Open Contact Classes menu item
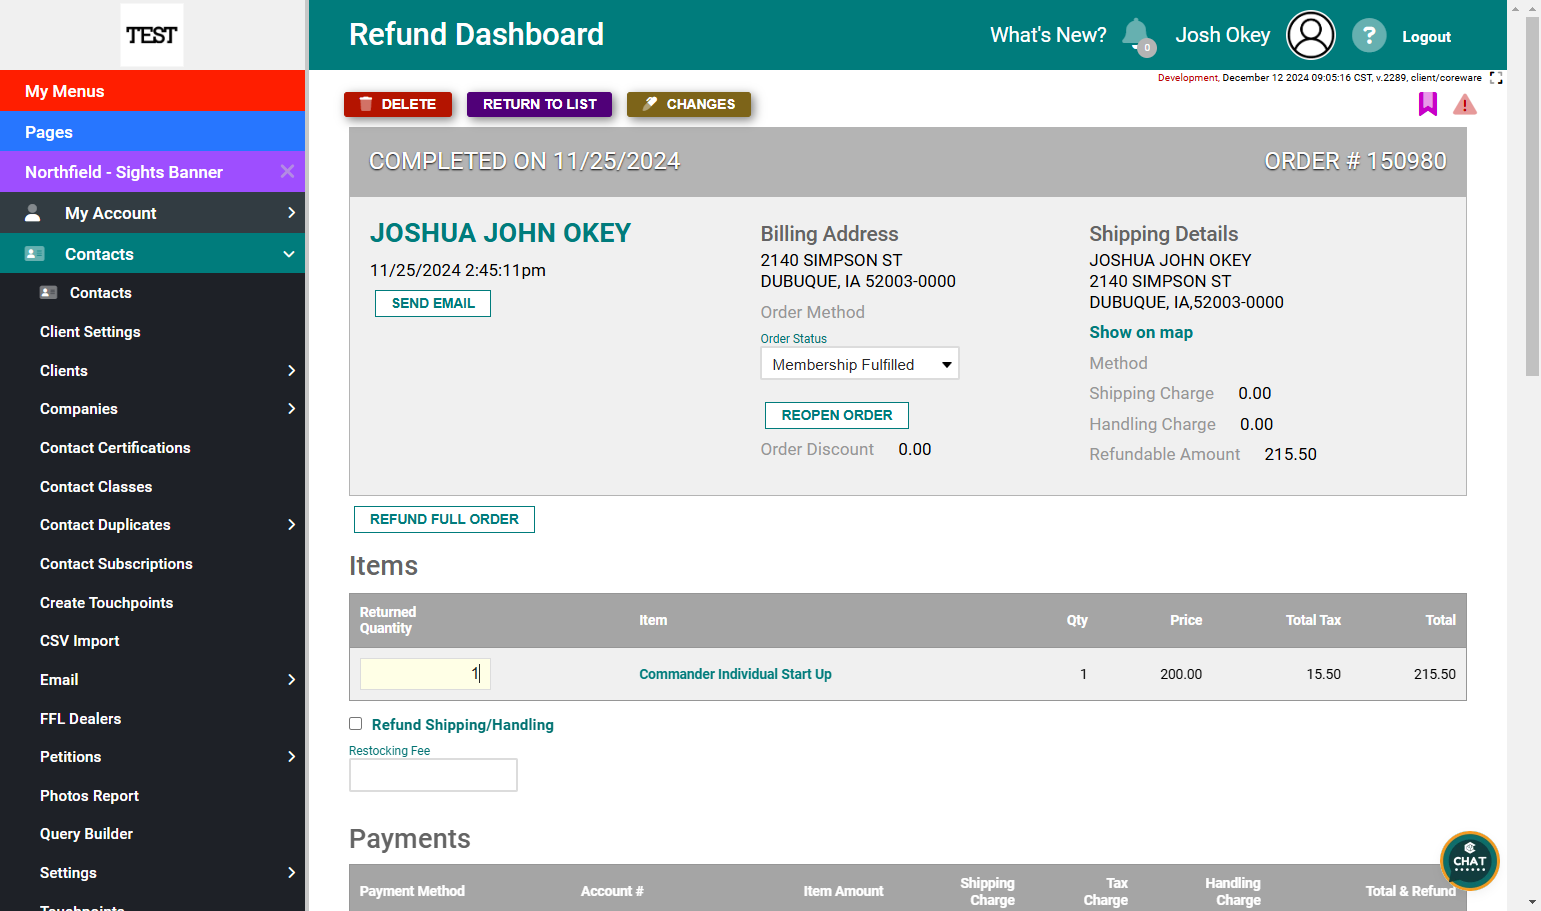This screenshot has width=1541, height=911. click(96, 487)
